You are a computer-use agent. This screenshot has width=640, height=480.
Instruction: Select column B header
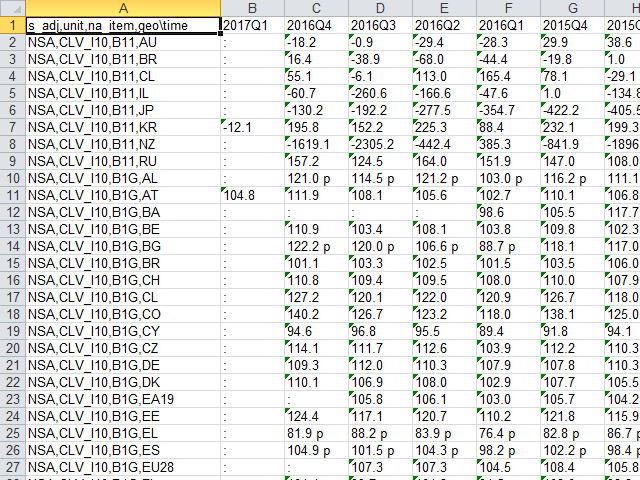tap(251, 7)
